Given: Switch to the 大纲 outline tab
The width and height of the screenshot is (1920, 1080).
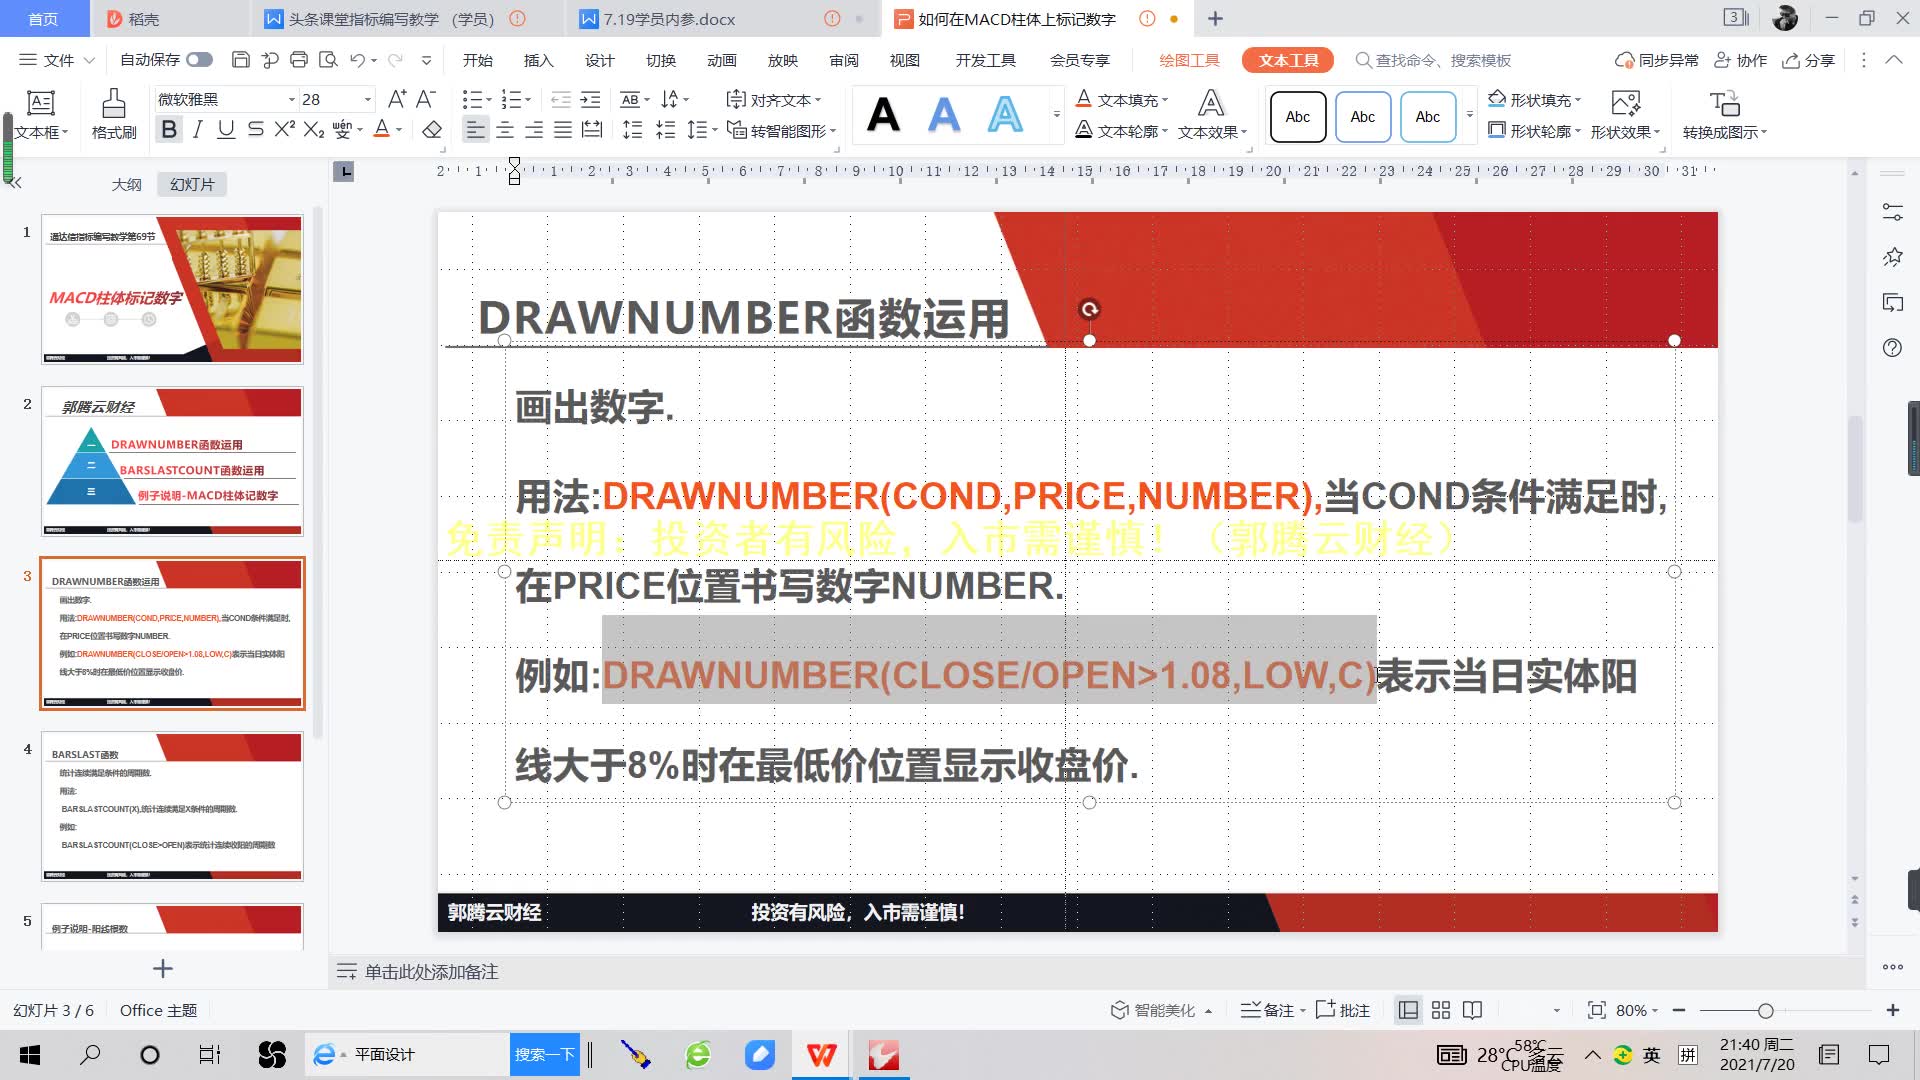Looking at the screenshot, I should [126, 185].
